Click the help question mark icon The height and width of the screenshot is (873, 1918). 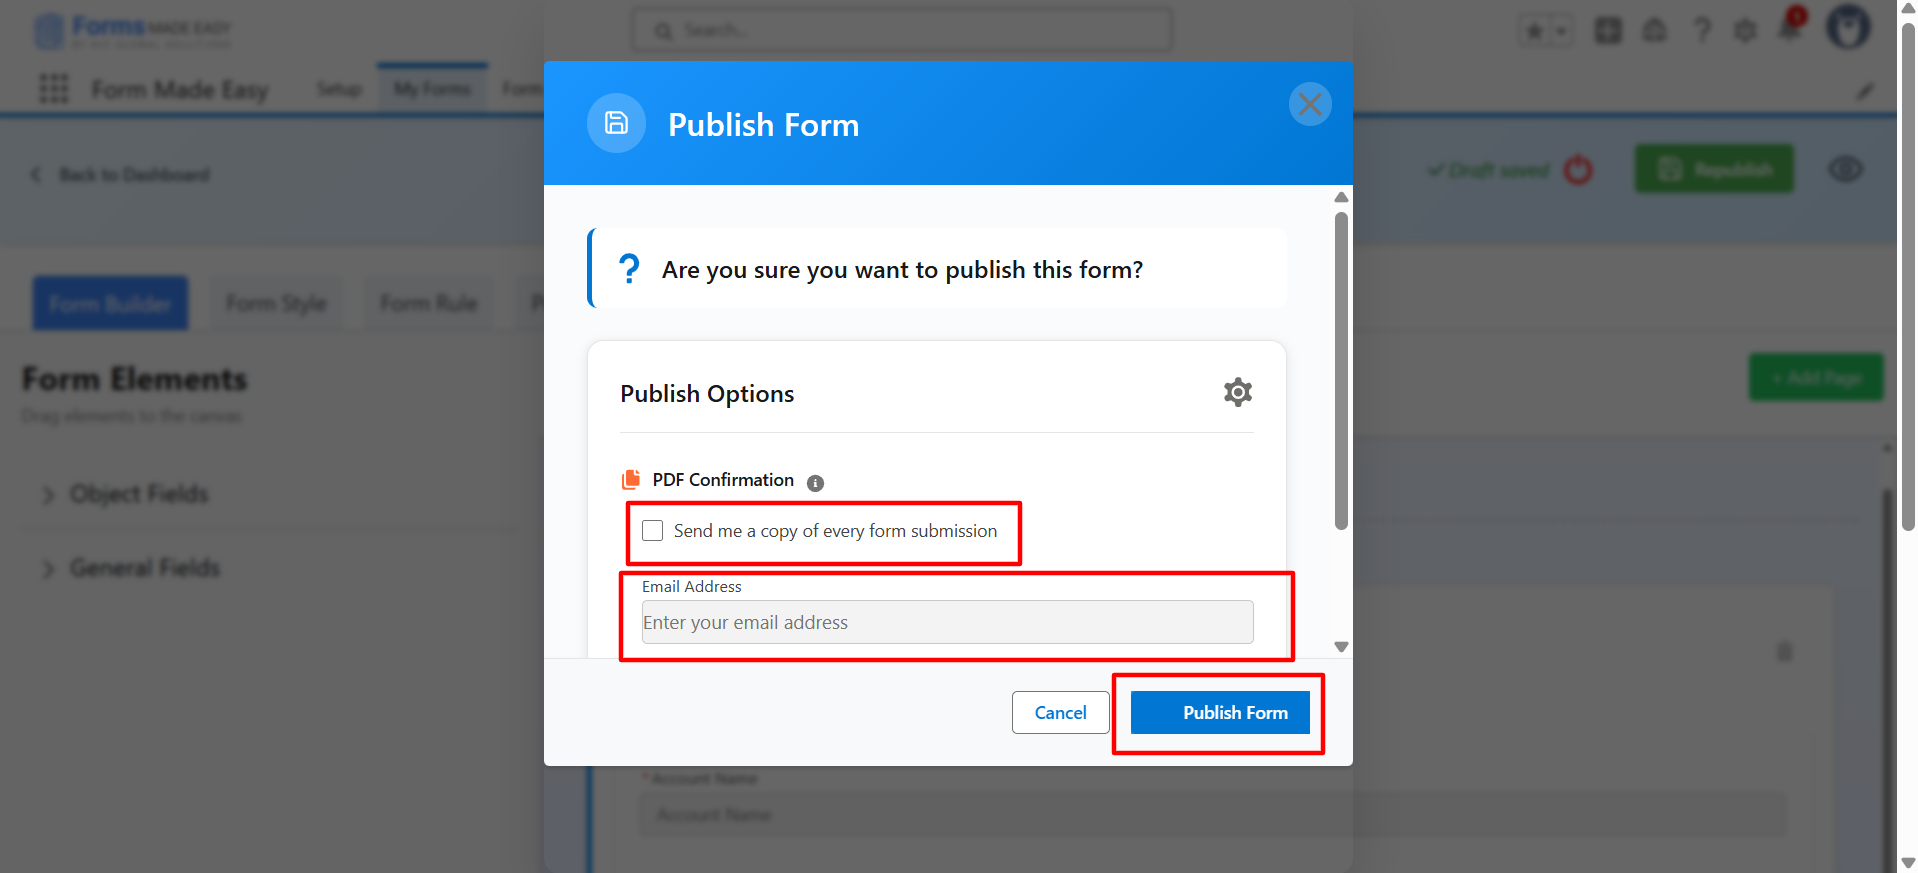click(1702, 30)
